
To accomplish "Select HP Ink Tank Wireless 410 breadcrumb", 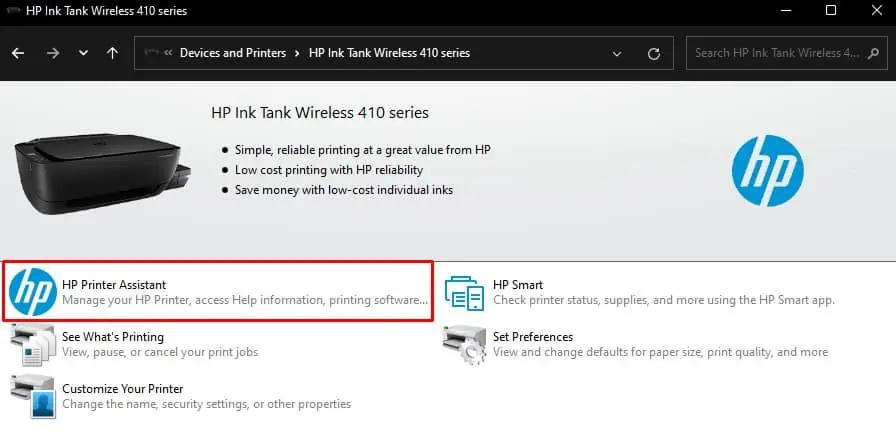I will (x=389, y=53).
